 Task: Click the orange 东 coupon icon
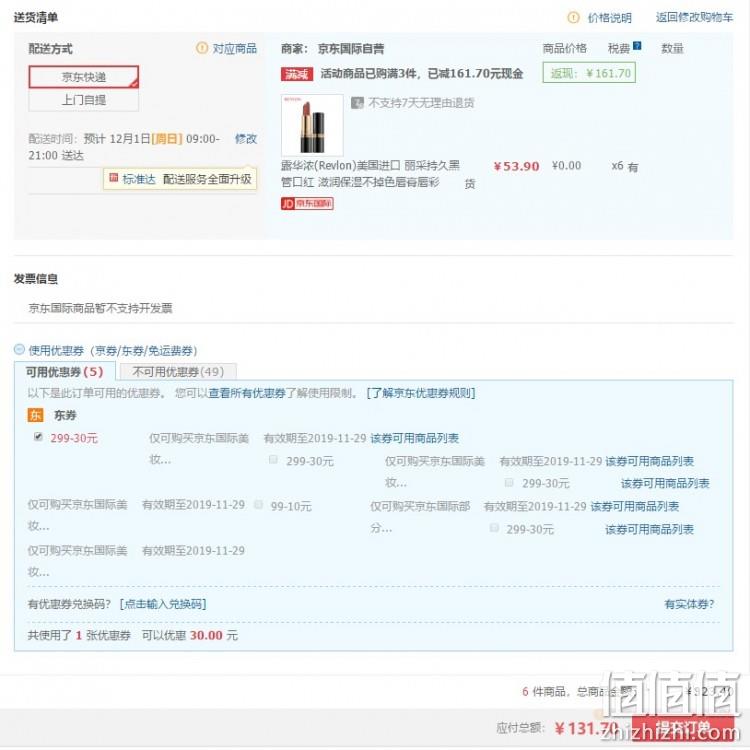point(35,415)
